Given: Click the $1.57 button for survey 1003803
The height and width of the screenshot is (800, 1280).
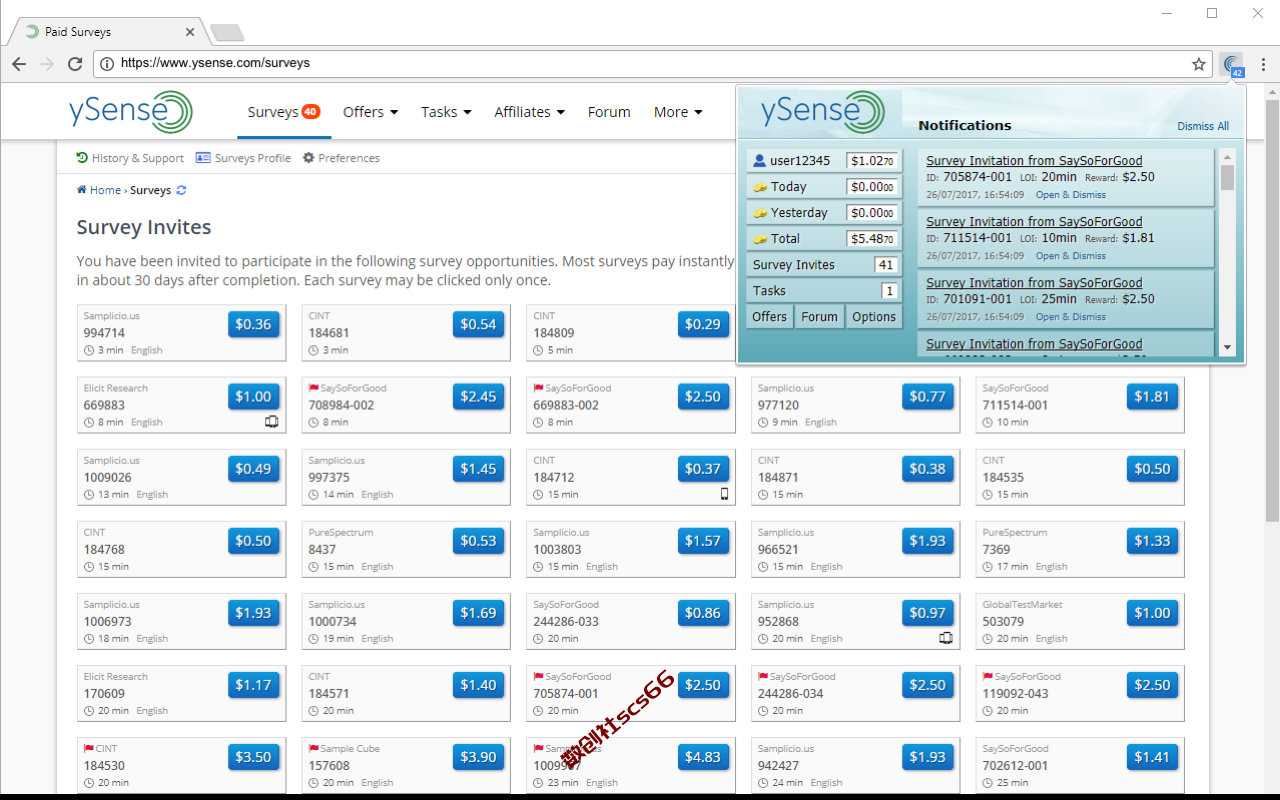Looking at the screenshot, I should pos(703,540).
